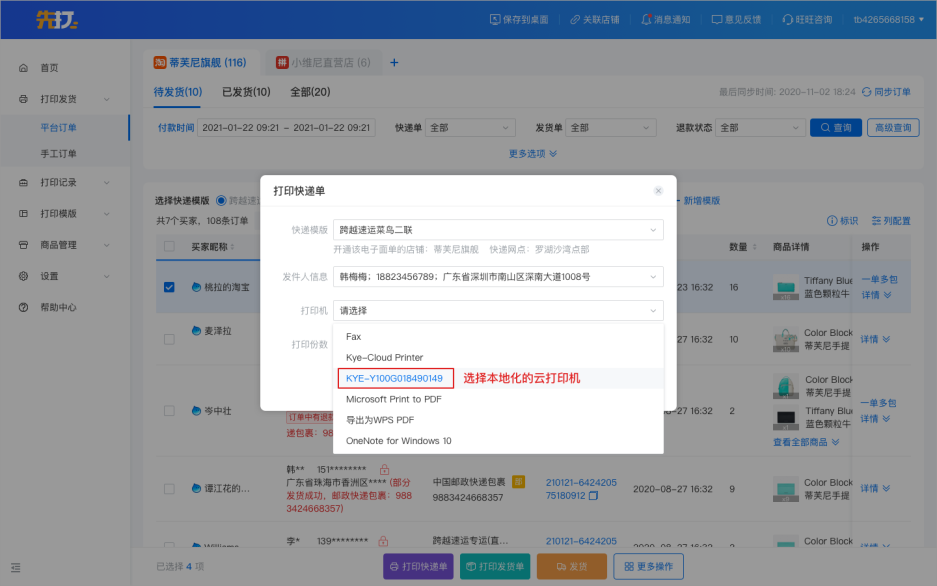Open 意见反馈 feedback icon
The image size is (937, 586).
click(x=717, y=19)
